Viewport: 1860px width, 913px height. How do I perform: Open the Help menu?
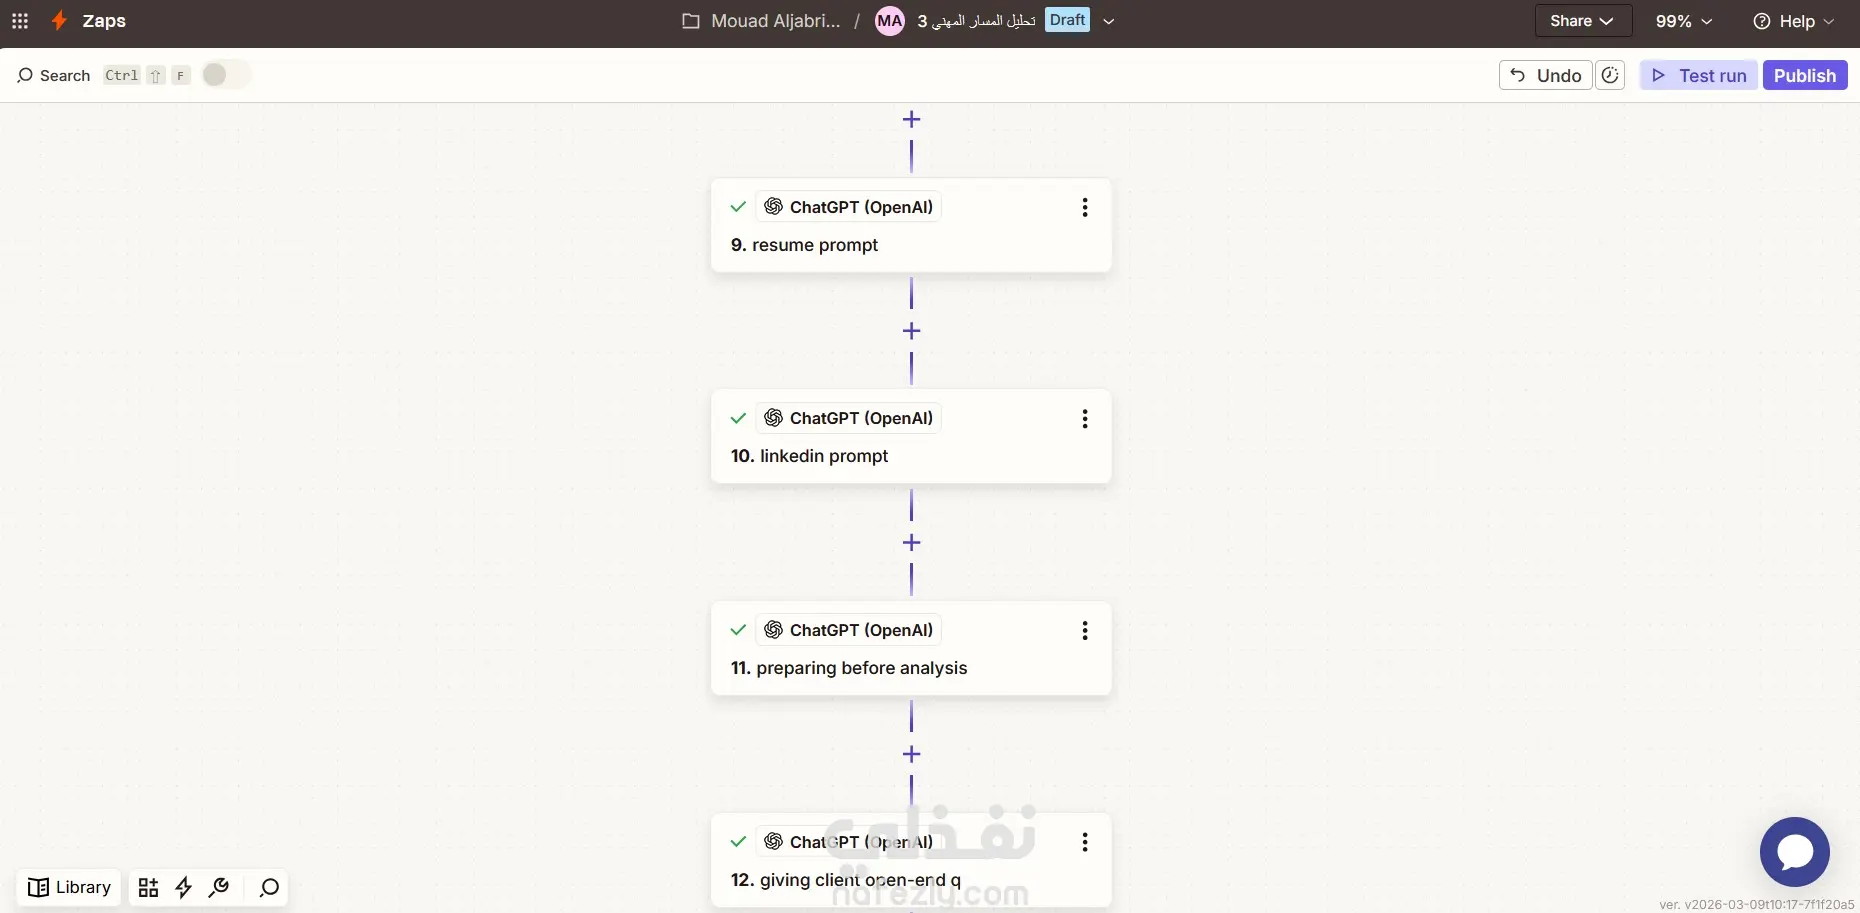point(1795,21)
